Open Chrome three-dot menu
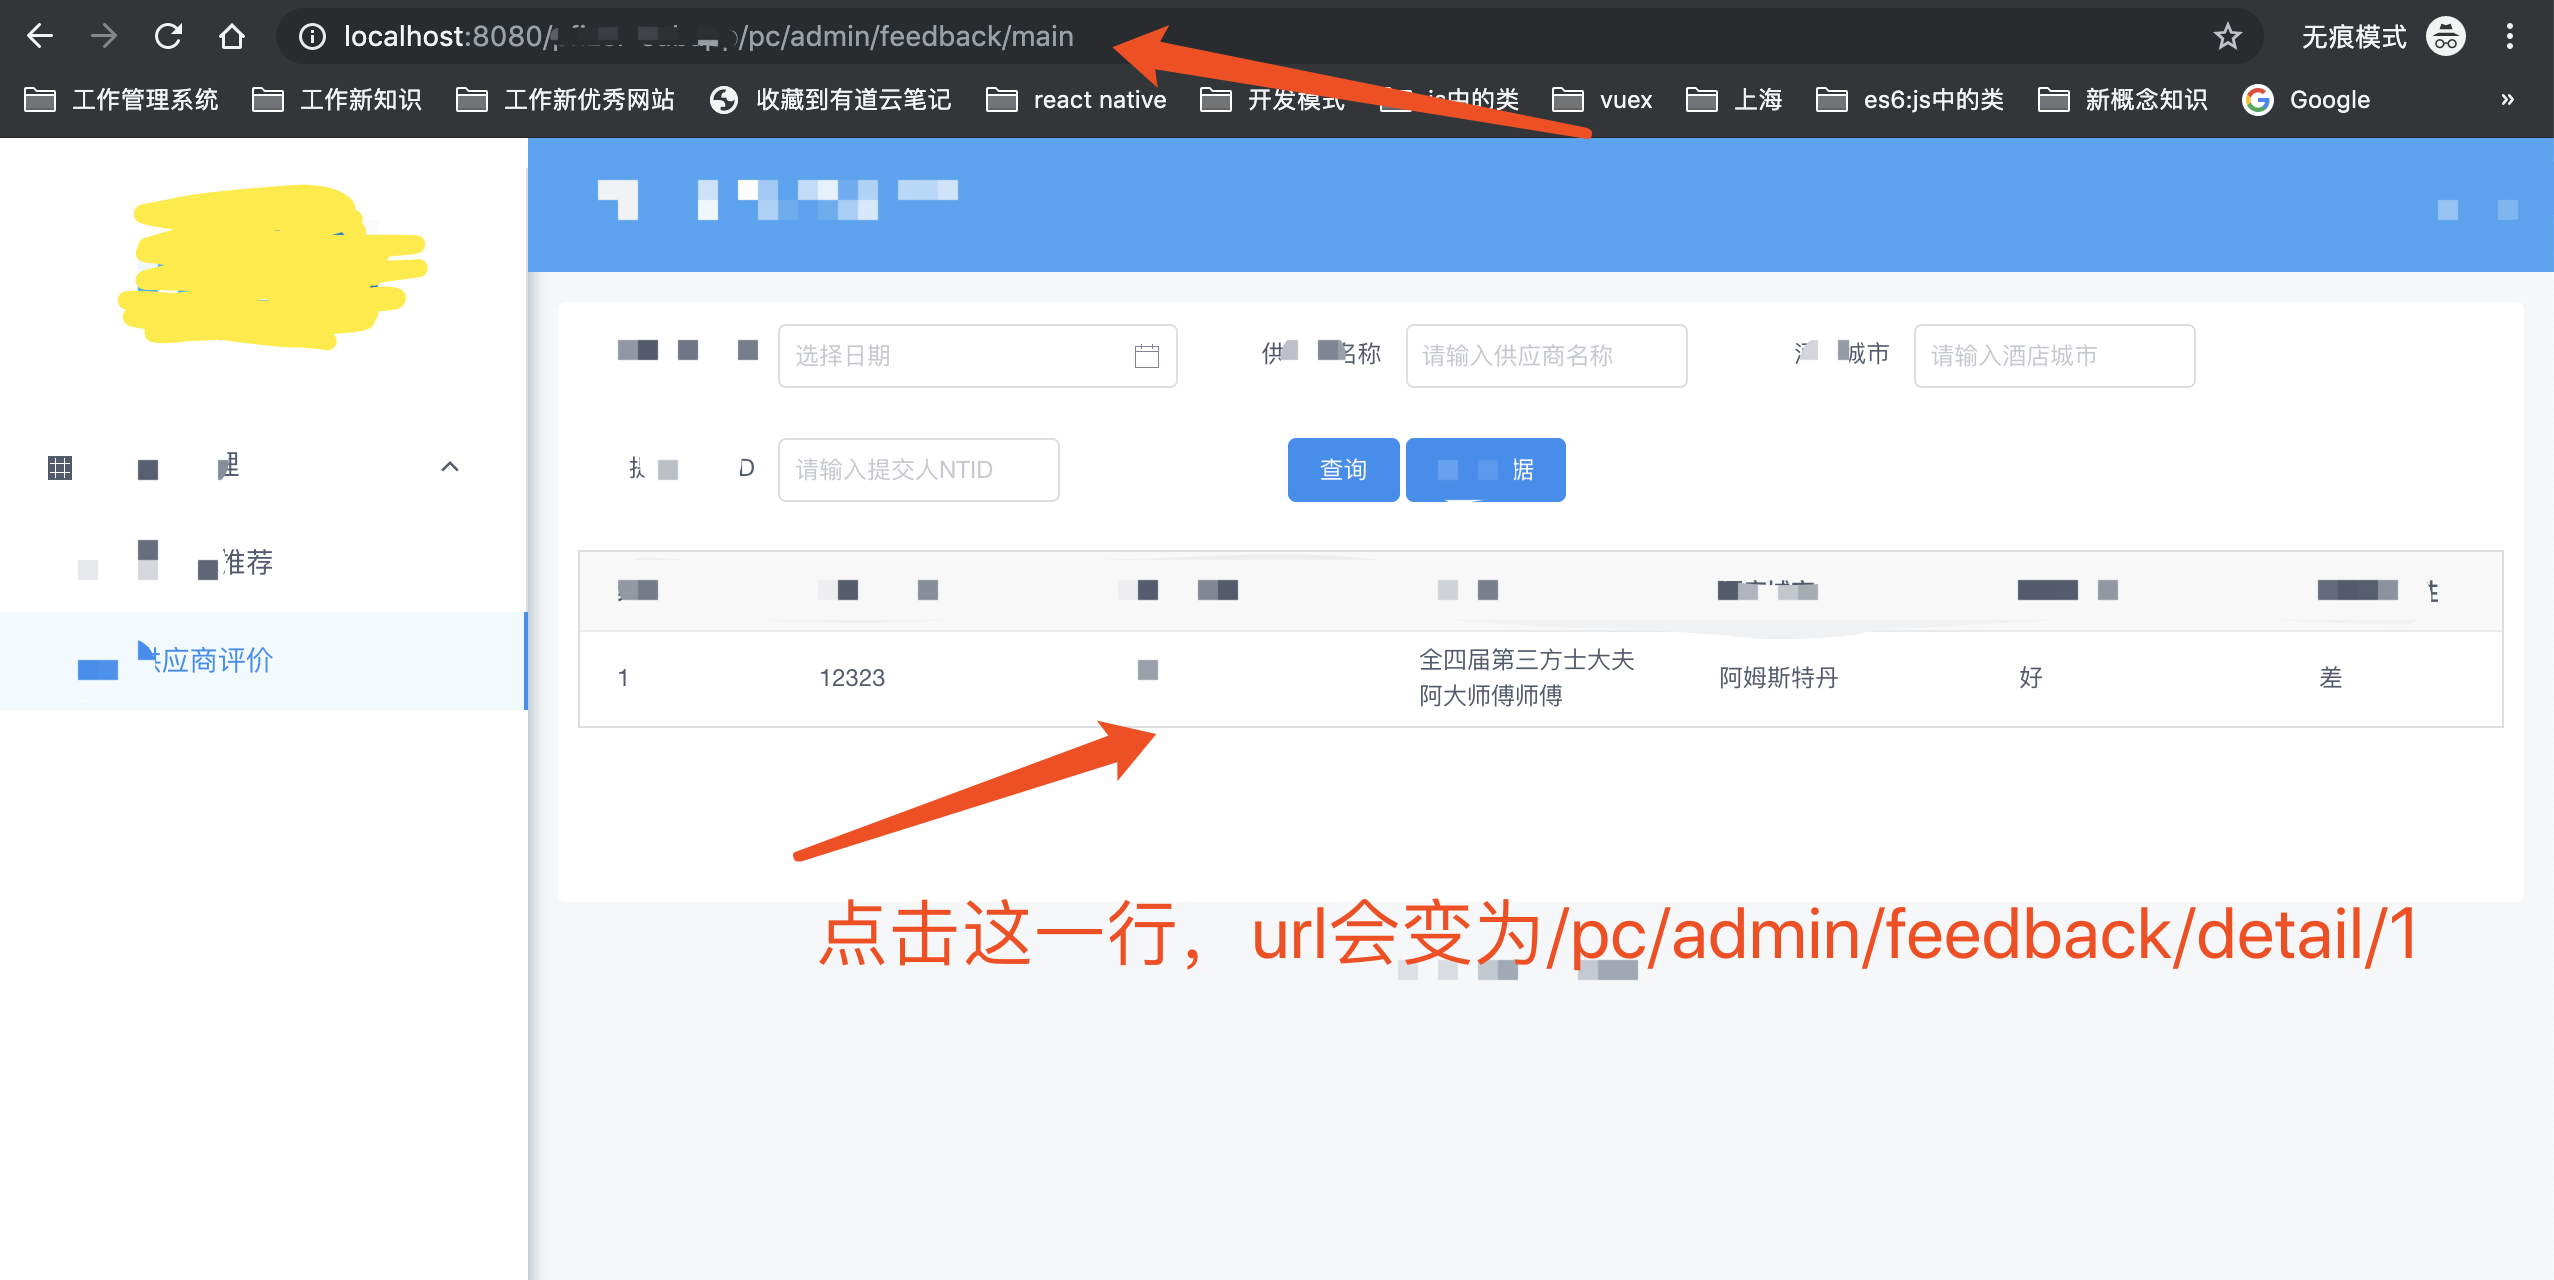This screenshot has height=1280, width=2554. click(2509, 37)
